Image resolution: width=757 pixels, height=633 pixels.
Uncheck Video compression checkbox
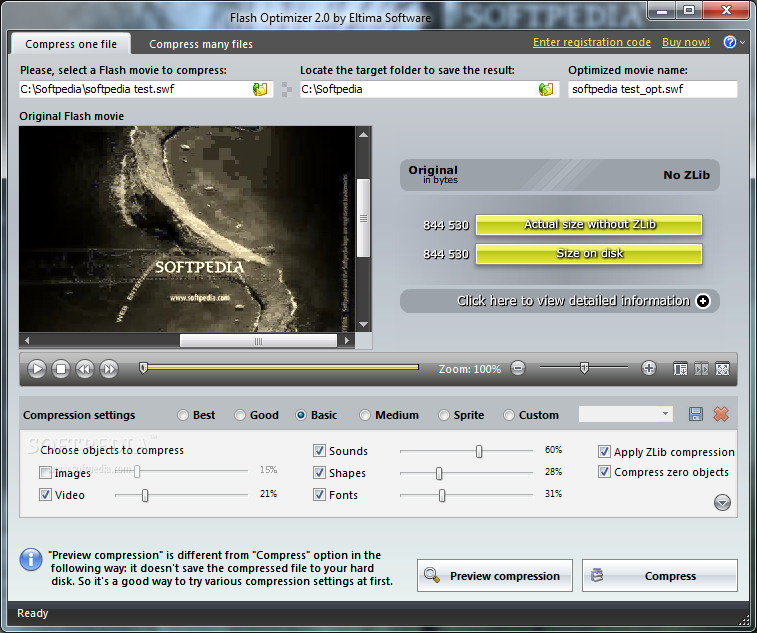(45, 494)
